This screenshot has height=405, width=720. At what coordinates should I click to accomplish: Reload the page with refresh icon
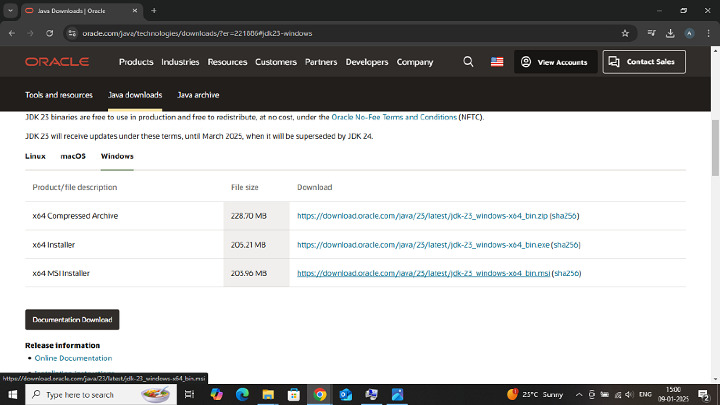[x=50, y=33]
